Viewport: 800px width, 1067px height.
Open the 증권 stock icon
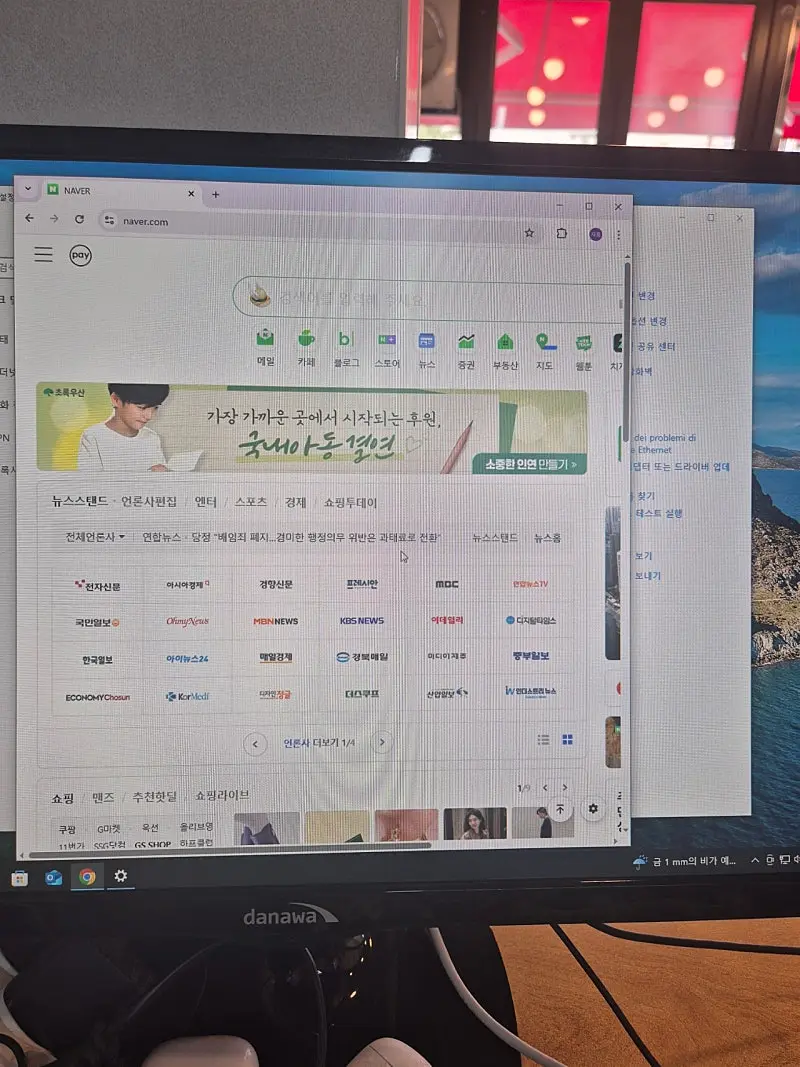pos(466,342)
